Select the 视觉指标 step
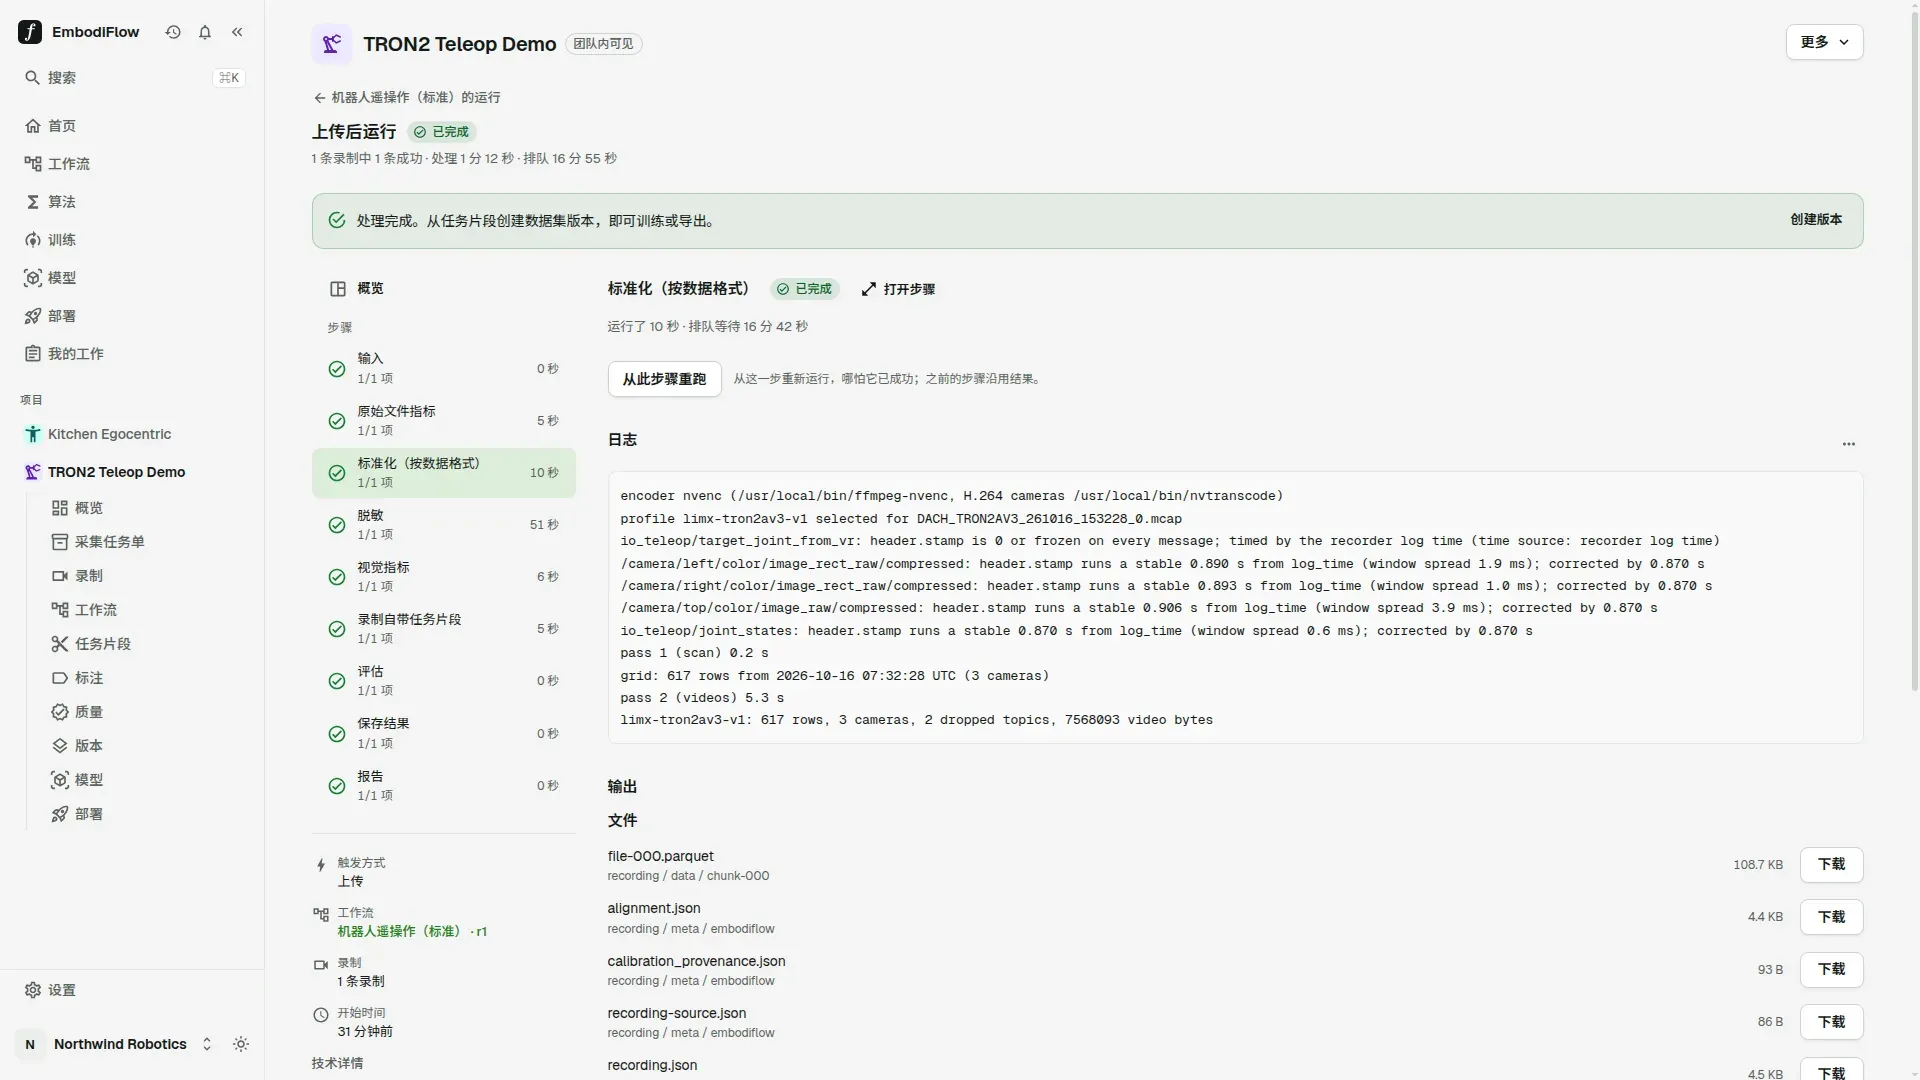This screenshot has width=1920, height=1080. tap(444, 577)
